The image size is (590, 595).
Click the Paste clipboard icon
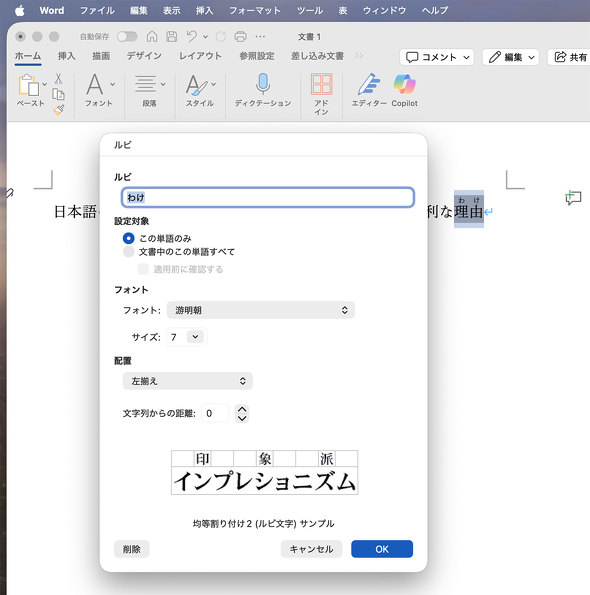pyautogui.click(x=29, y=85)
